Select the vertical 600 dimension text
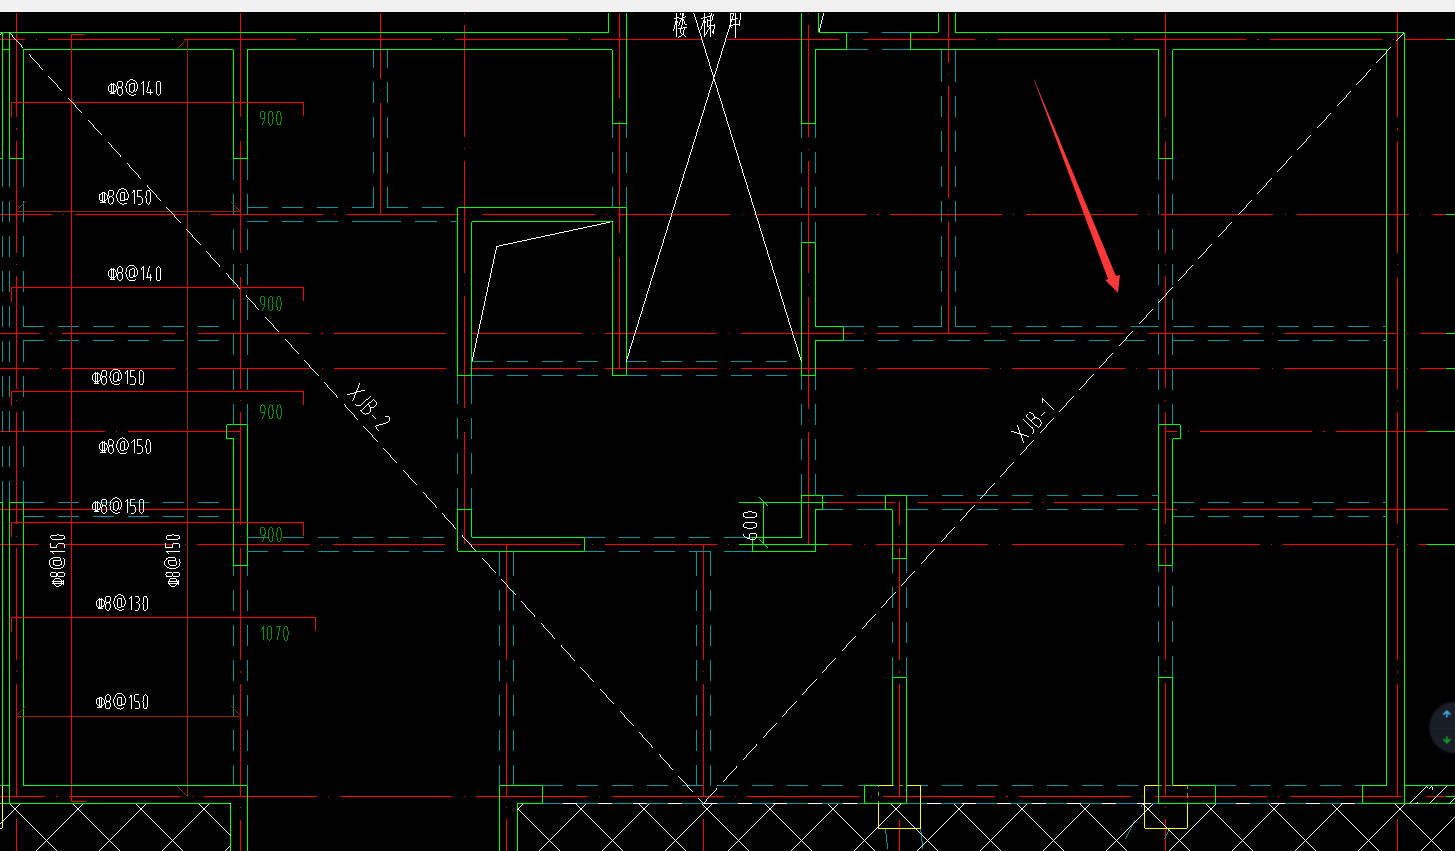The width and height of the screenshot is (1455, 851). pos(751,524)
